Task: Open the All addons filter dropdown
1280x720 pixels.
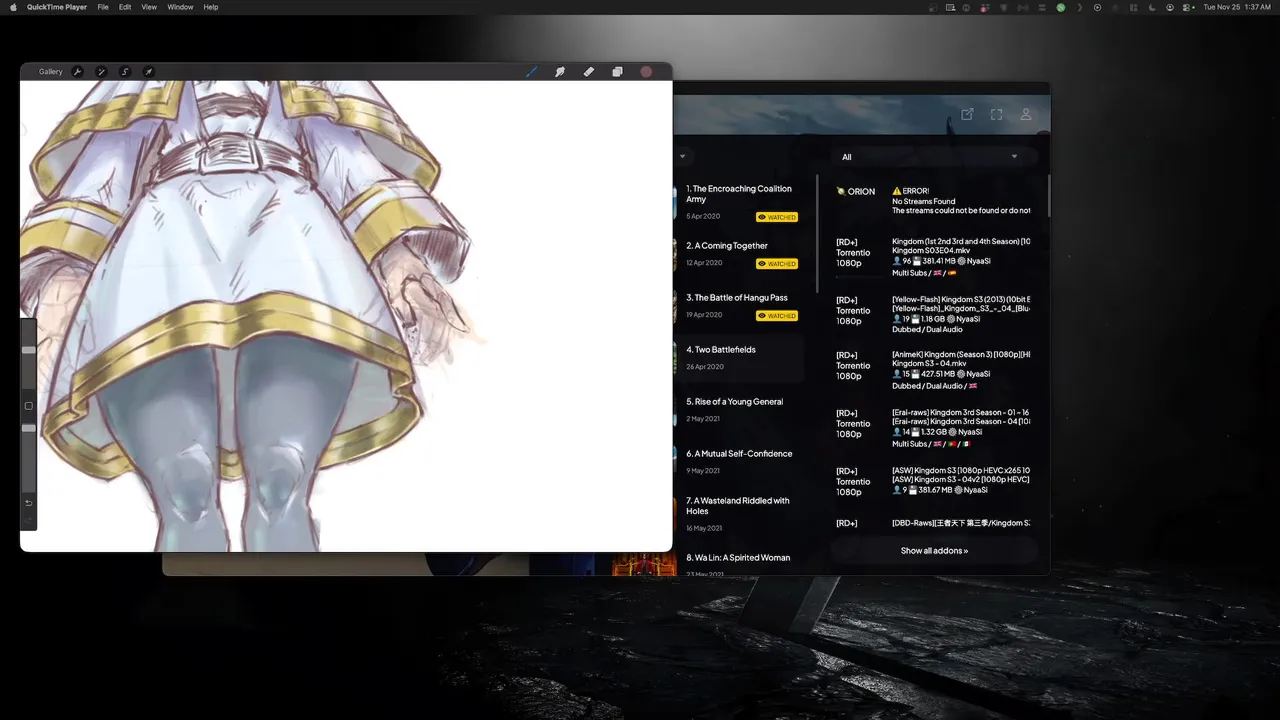Action: [x=933, y=157]
